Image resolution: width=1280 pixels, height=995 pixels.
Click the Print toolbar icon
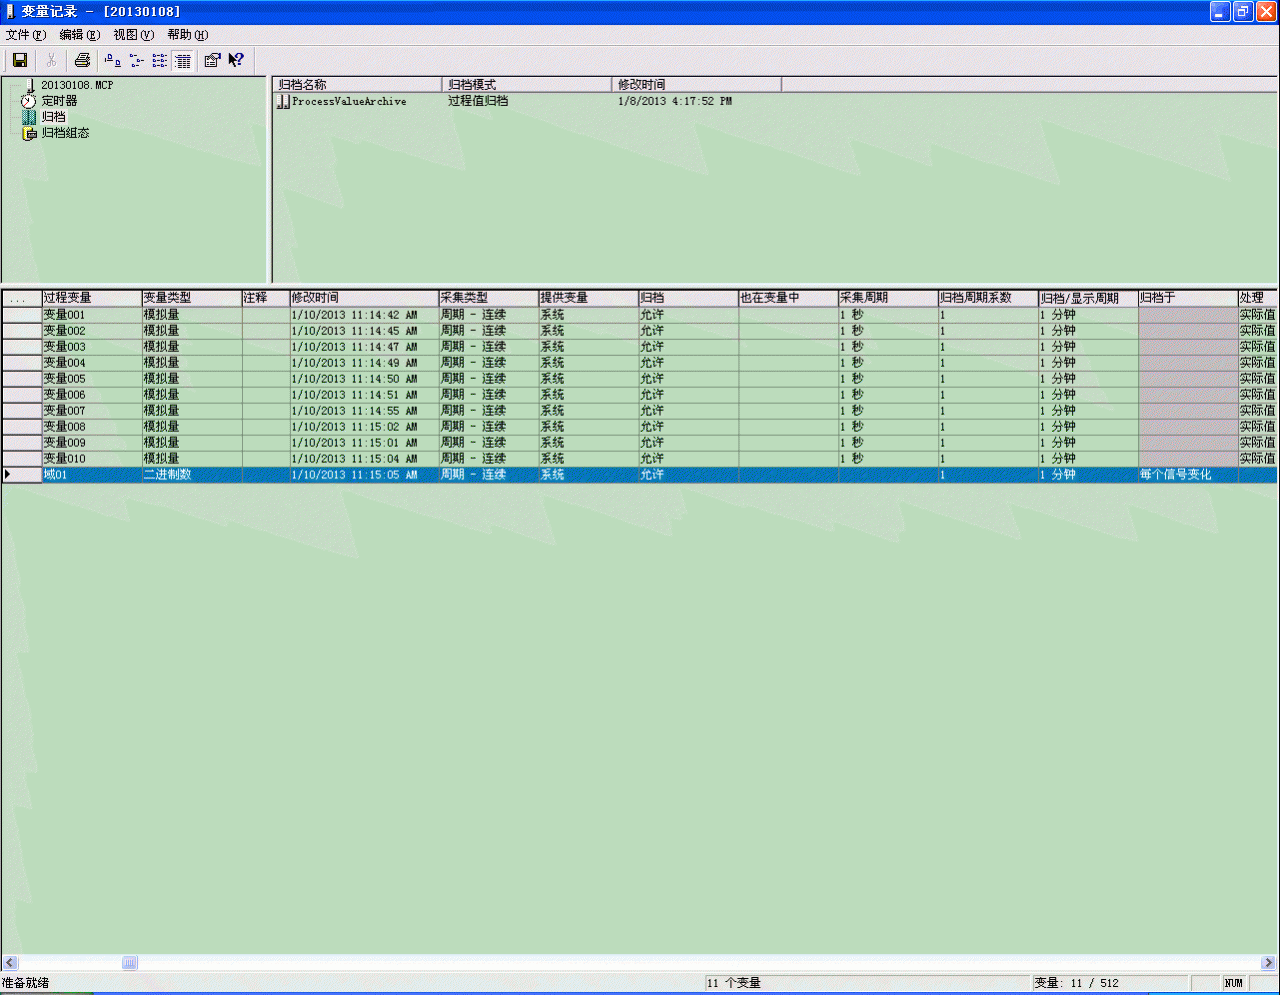(x=83, y=60)
